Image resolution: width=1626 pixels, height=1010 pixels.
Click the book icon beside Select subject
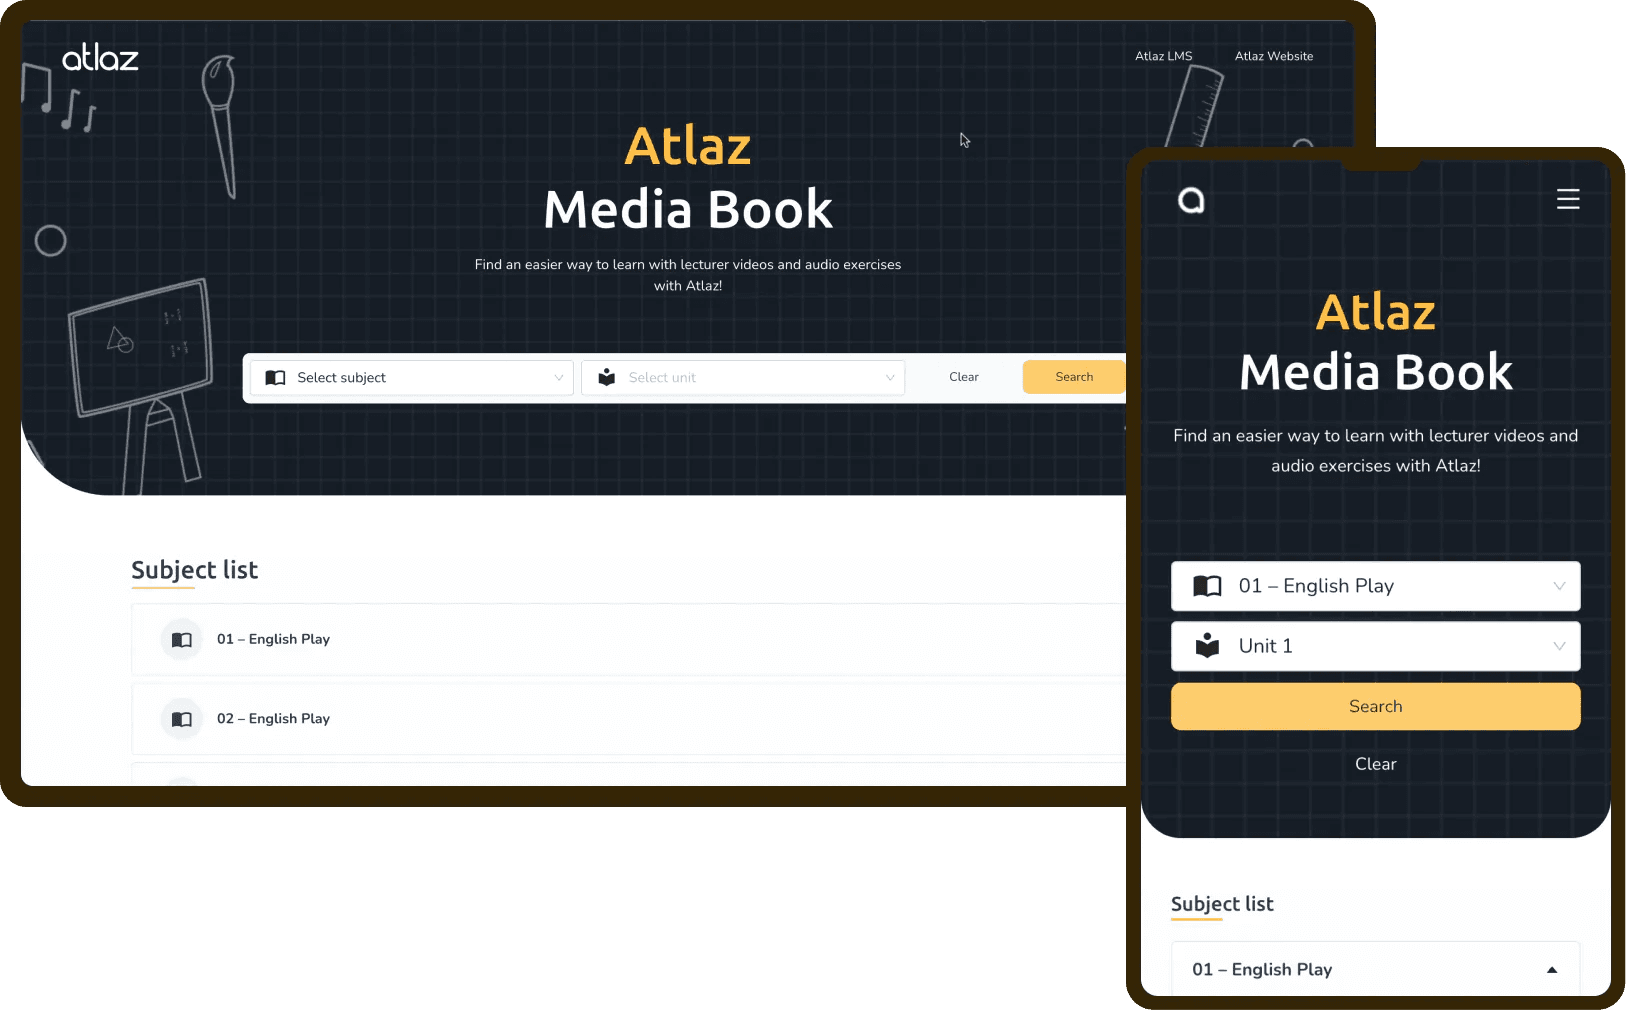[275, 378]
